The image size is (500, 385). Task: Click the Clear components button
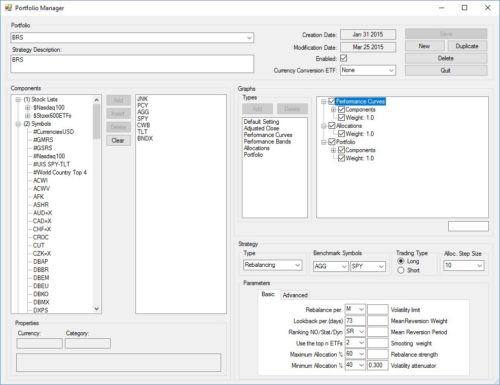pyautogui.click(x=118, y=140)
